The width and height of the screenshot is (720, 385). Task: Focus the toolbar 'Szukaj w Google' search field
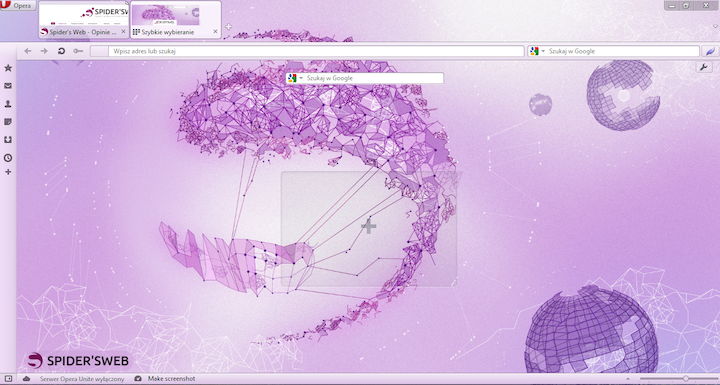[x=623, y=51]
